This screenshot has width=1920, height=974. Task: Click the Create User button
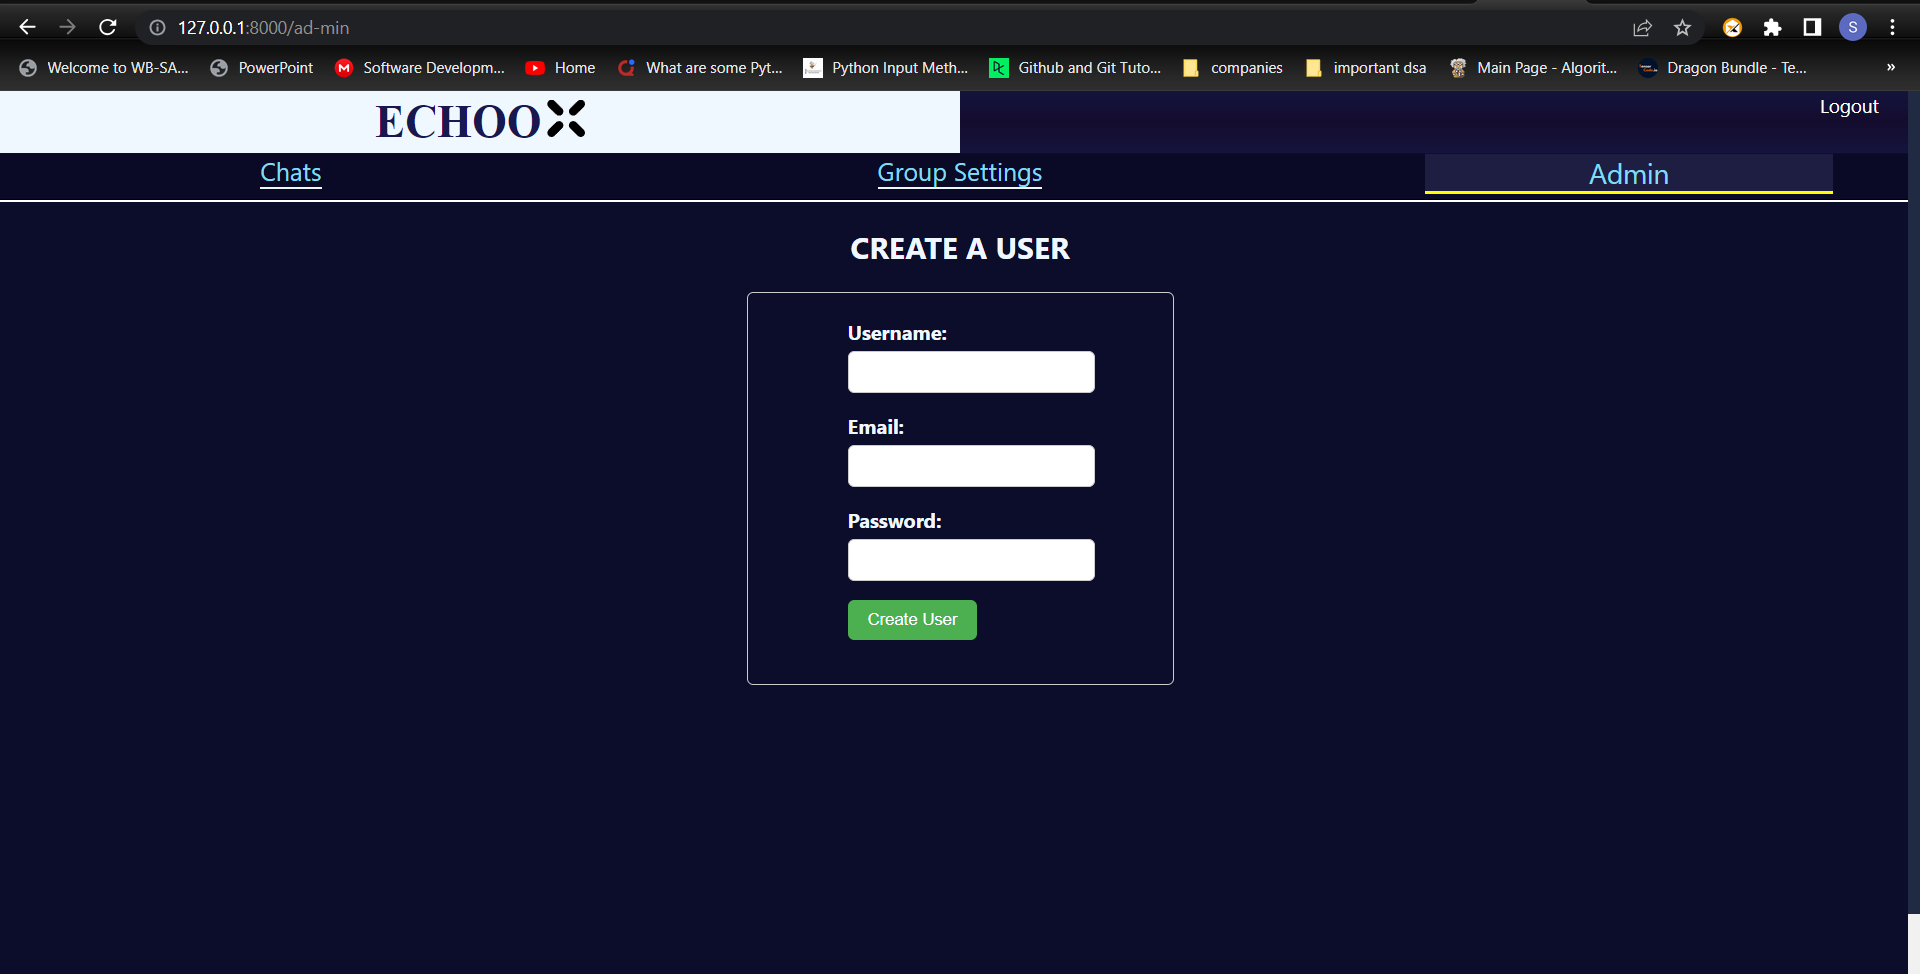click(x=911, y=619)
